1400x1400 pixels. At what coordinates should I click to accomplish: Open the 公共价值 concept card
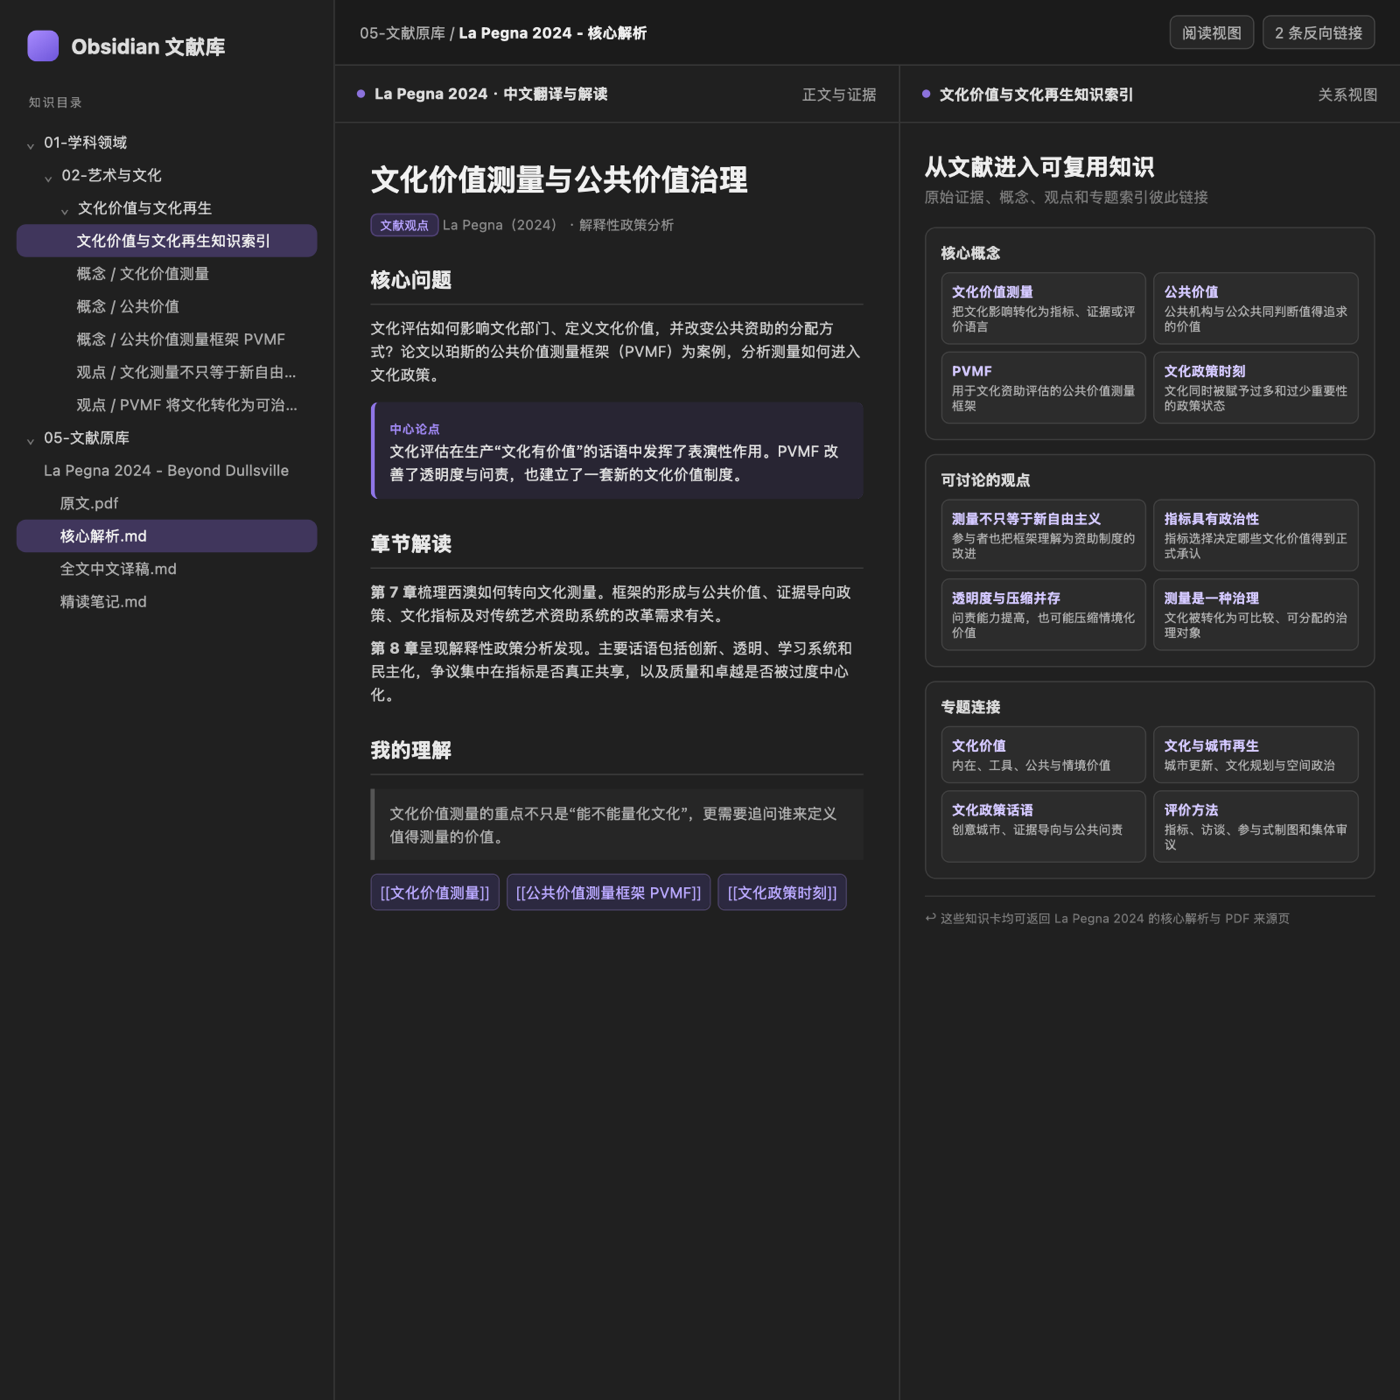pyautogui.click(x=1255, y=308)
